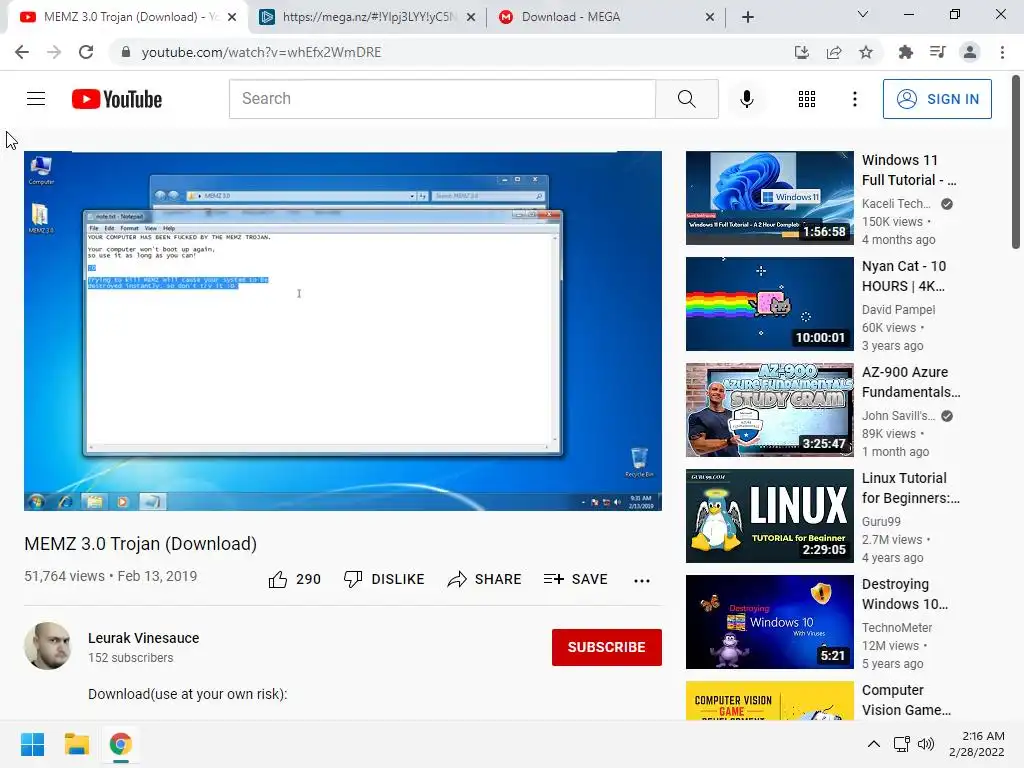Share this page from address bar

[833, 52]
